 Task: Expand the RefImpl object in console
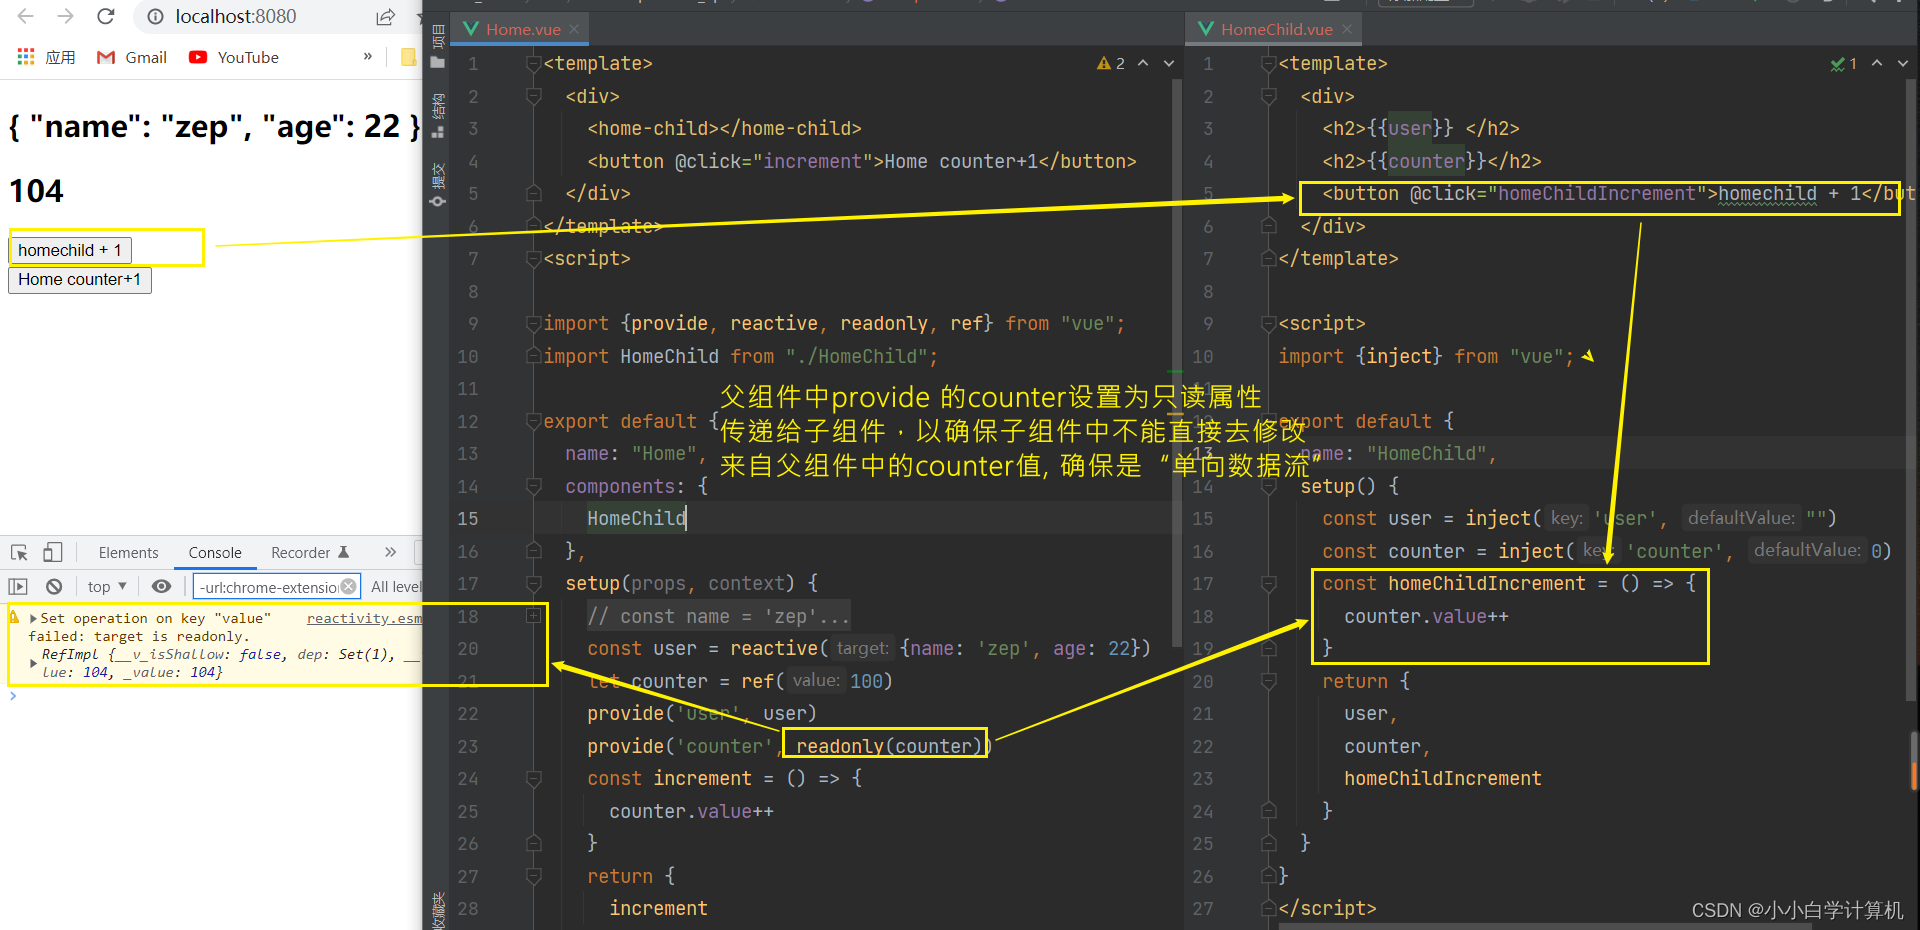(33, 662)
